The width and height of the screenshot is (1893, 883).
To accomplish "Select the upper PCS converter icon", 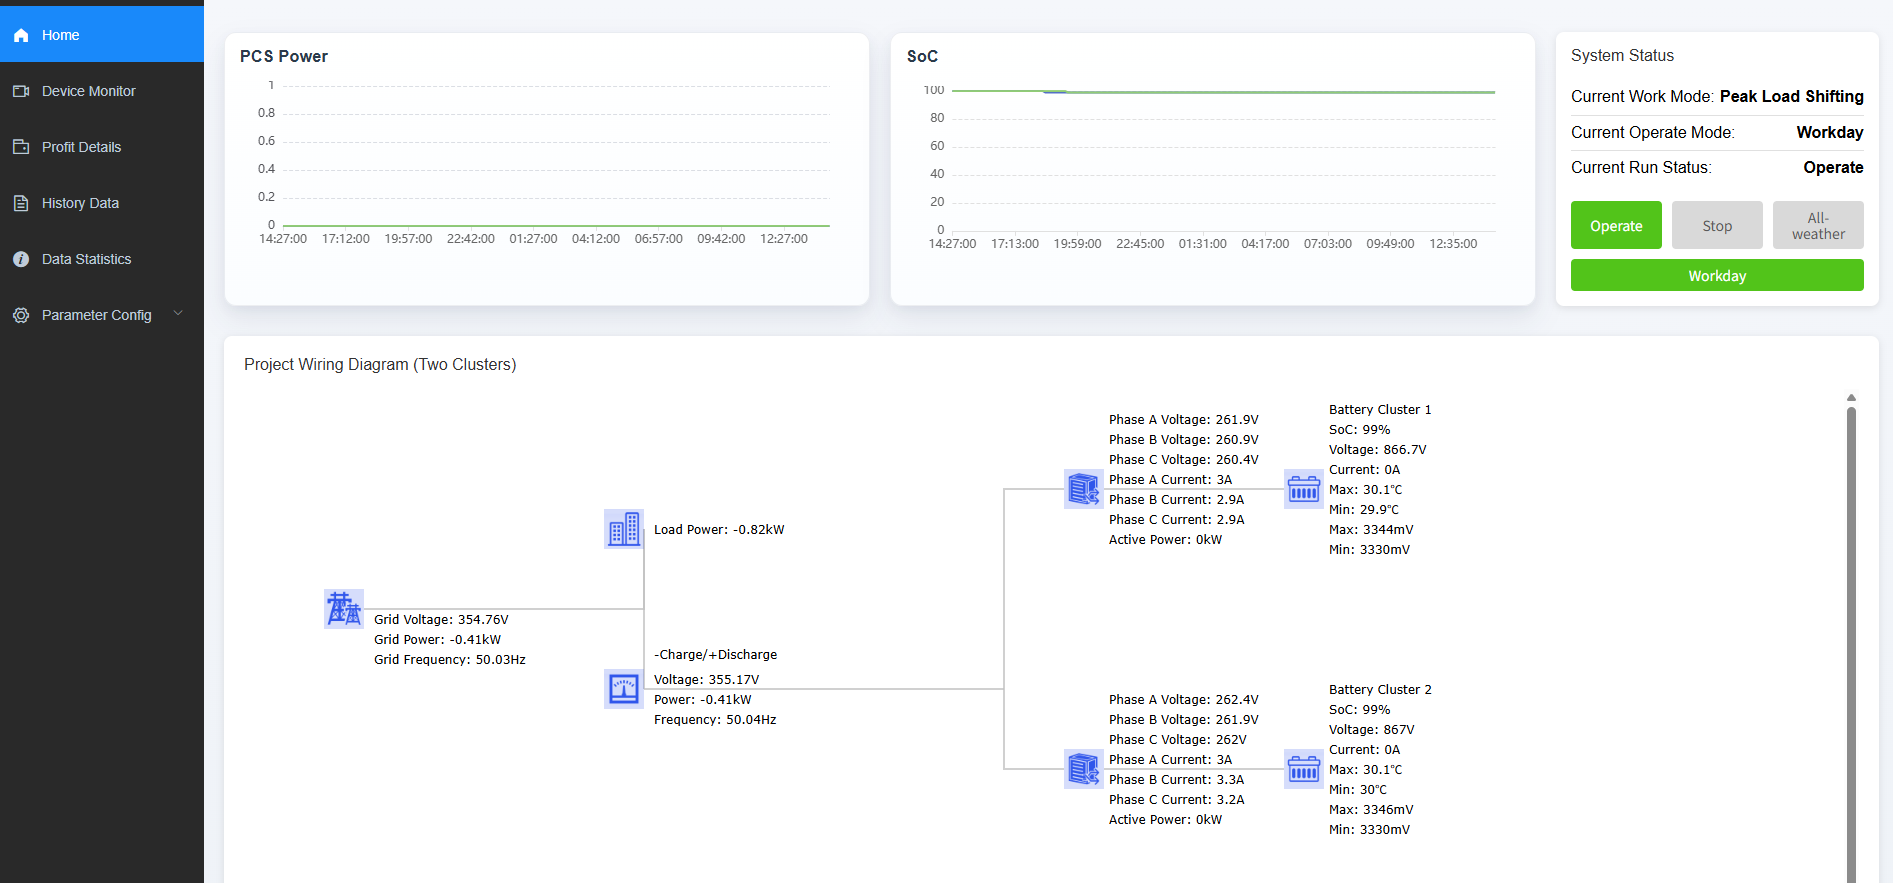I will (1084, 489).
